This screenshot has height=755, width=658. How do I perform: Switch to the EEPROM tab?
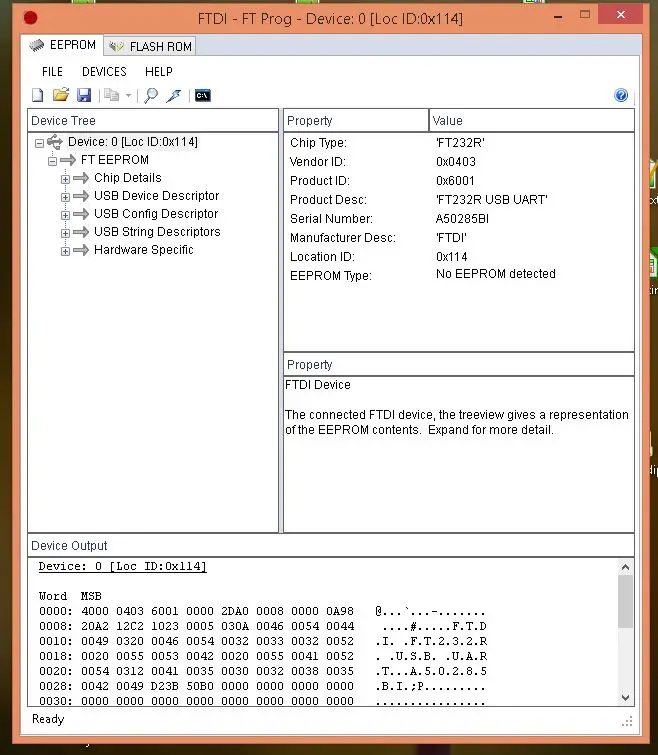[62, 45]
